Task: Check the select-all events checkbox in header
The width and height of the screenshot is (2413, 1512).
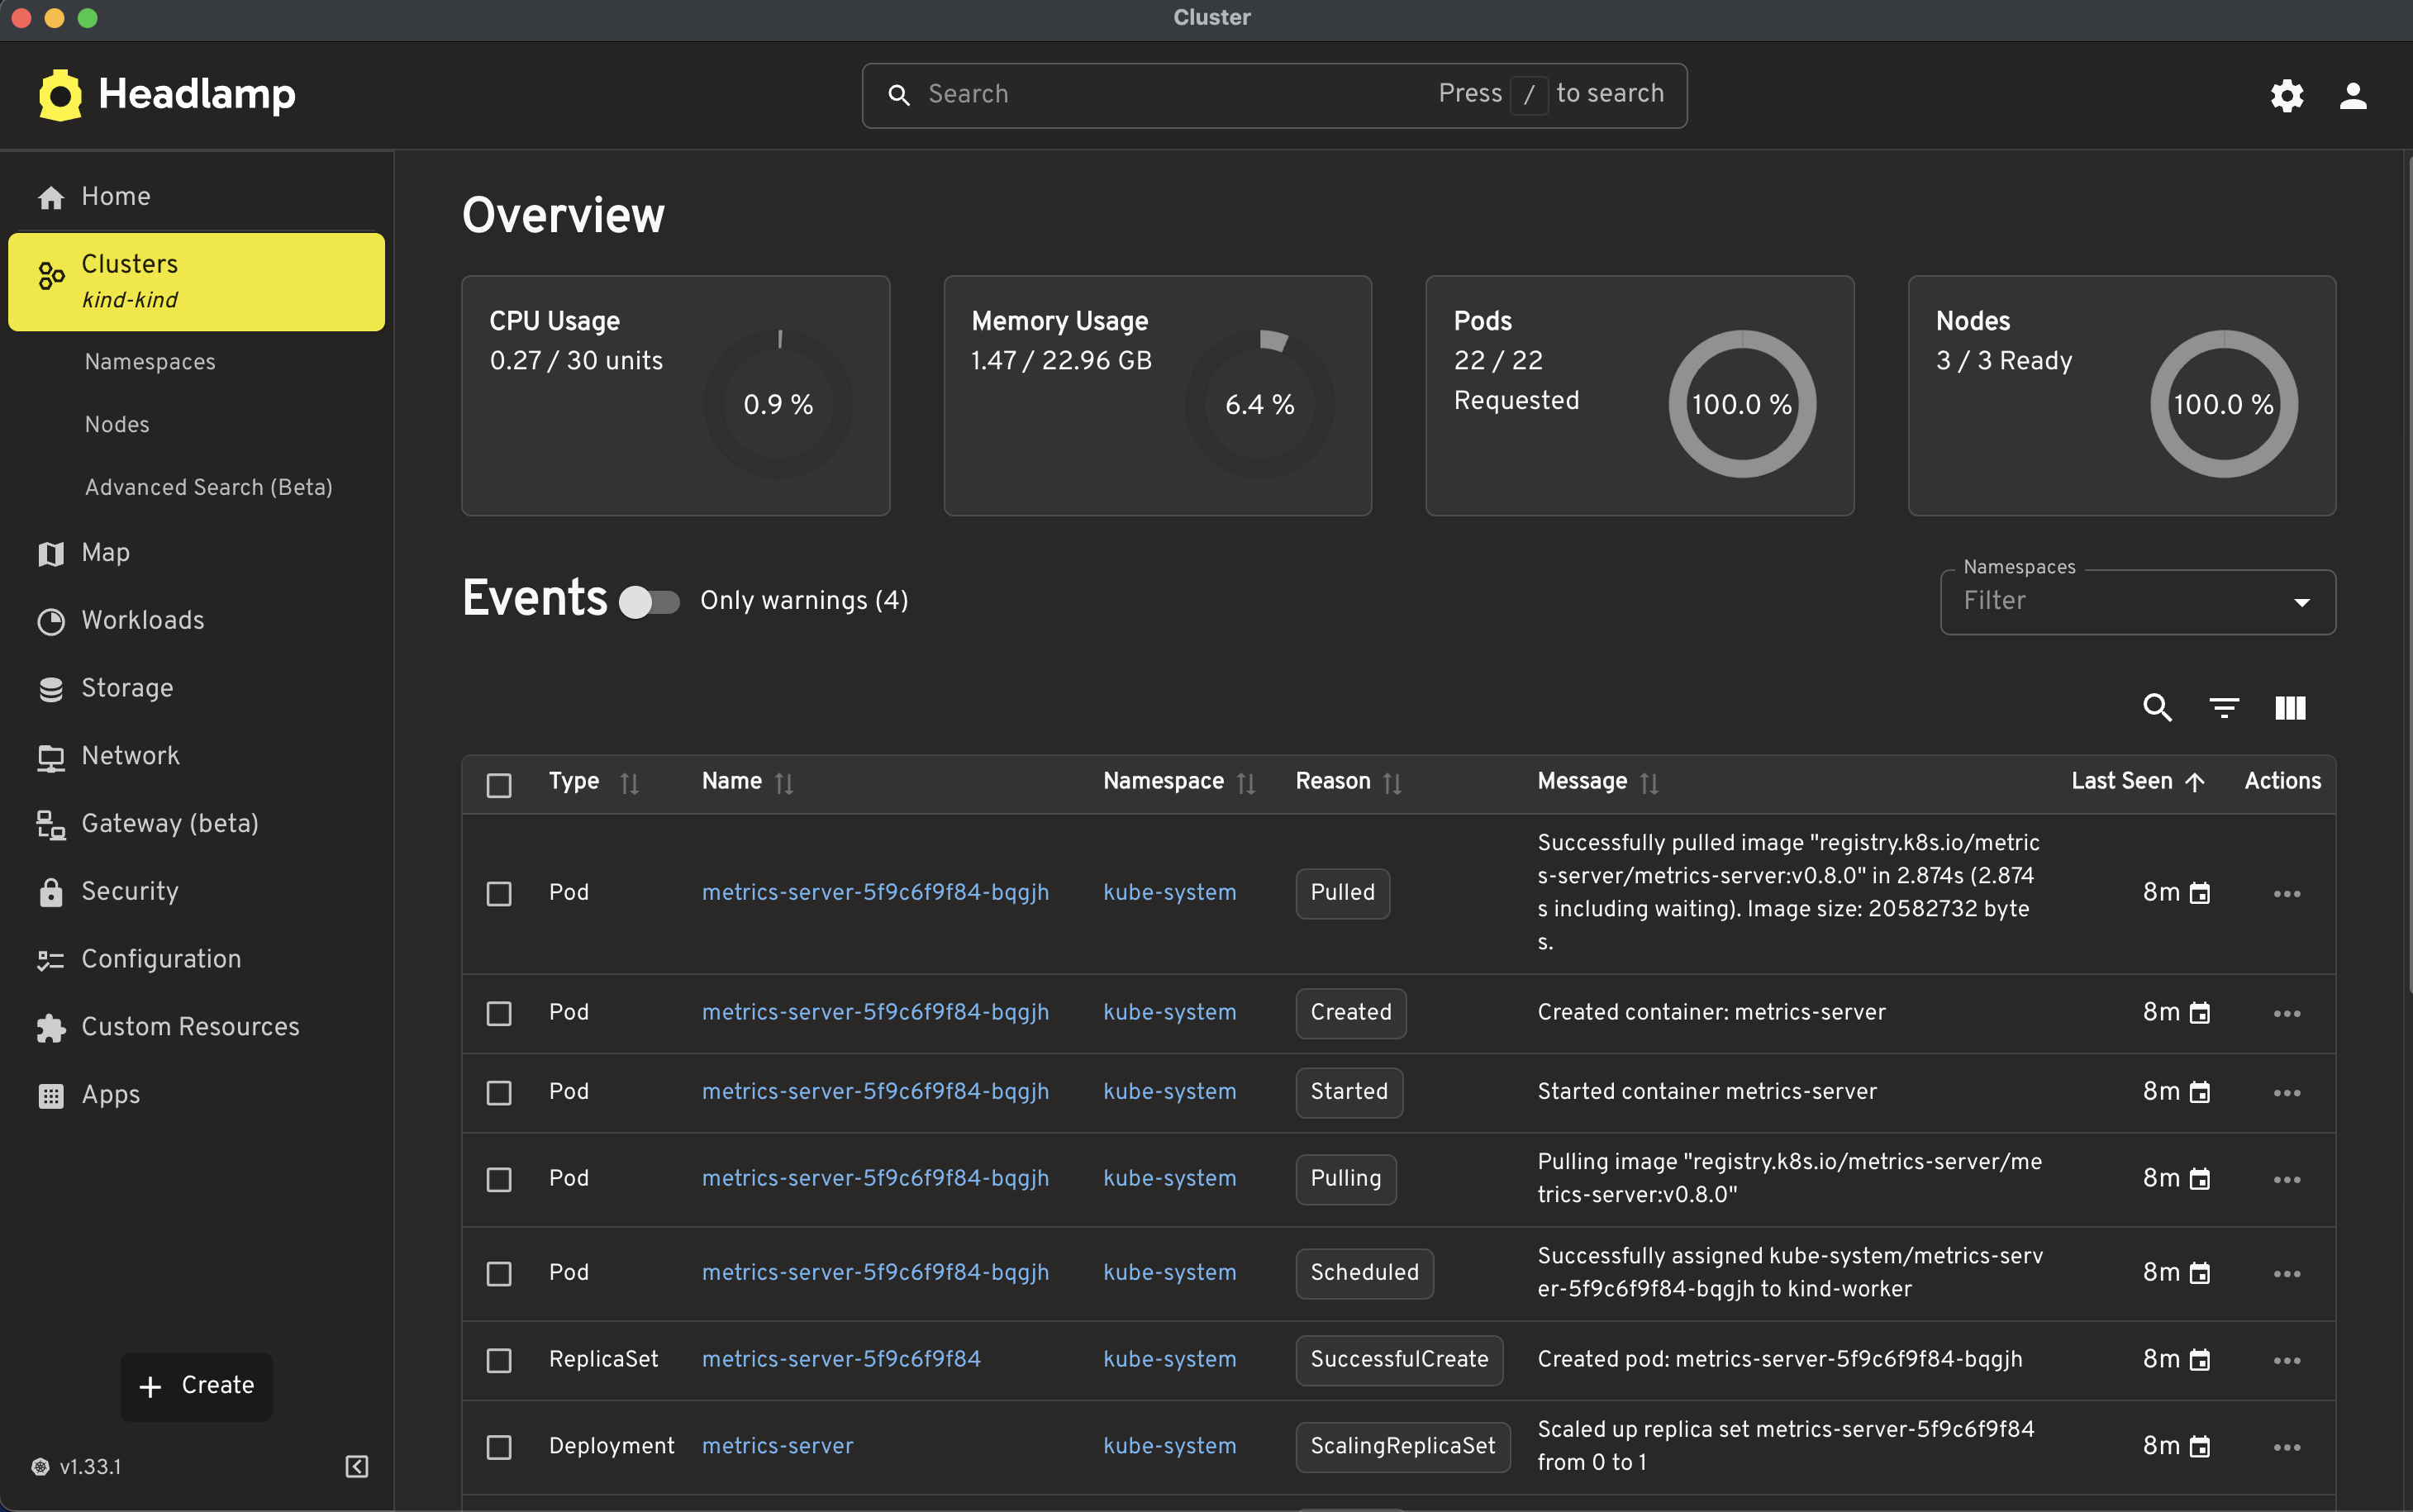Action: [499, 785]
